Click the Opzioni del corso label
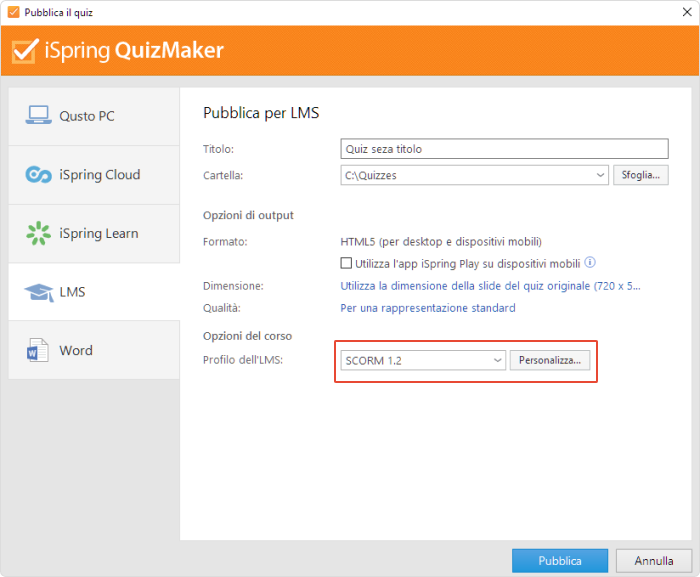700x577 pixels. 247,336
